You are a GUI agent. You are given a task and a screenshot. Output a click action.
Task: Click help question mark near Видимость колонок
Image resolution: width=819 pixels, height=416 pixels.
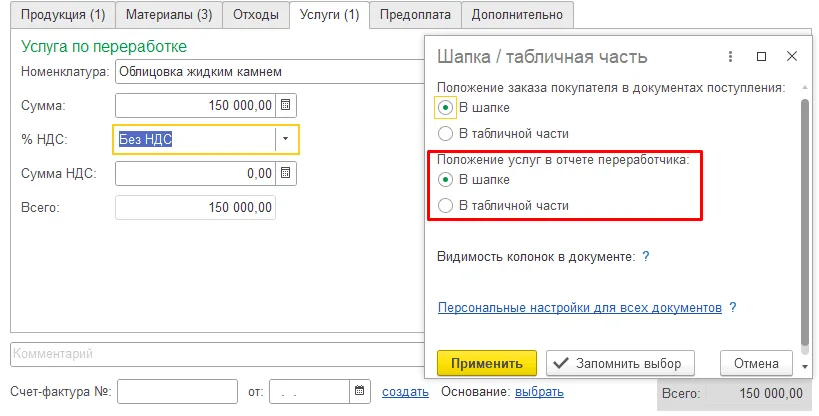pyautogui.click(x=646, y=257)
